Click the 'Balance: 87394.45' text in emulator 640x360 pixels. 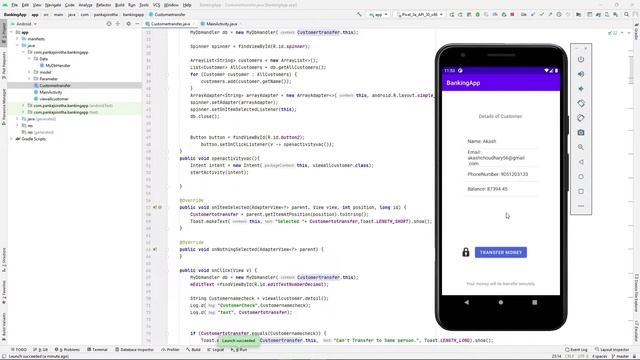[x=488, y=189]
